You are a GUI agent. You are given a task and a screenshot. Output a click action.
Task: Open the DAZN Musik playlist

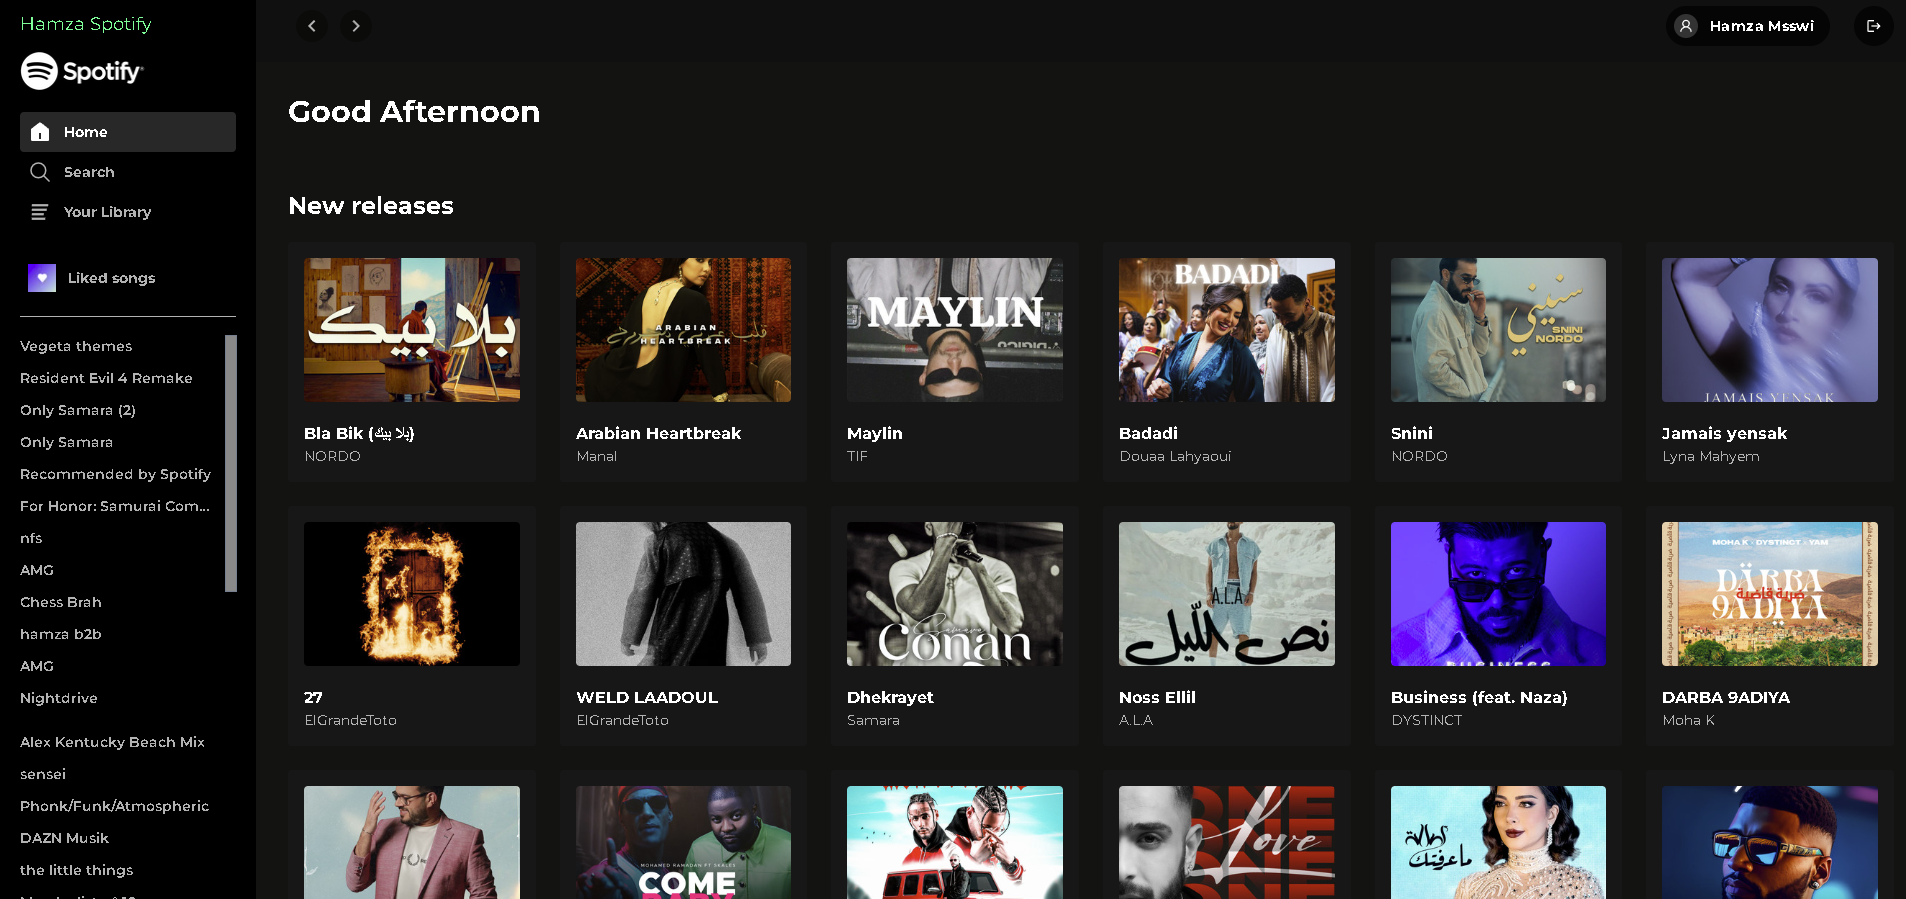[x=64, y=838]
